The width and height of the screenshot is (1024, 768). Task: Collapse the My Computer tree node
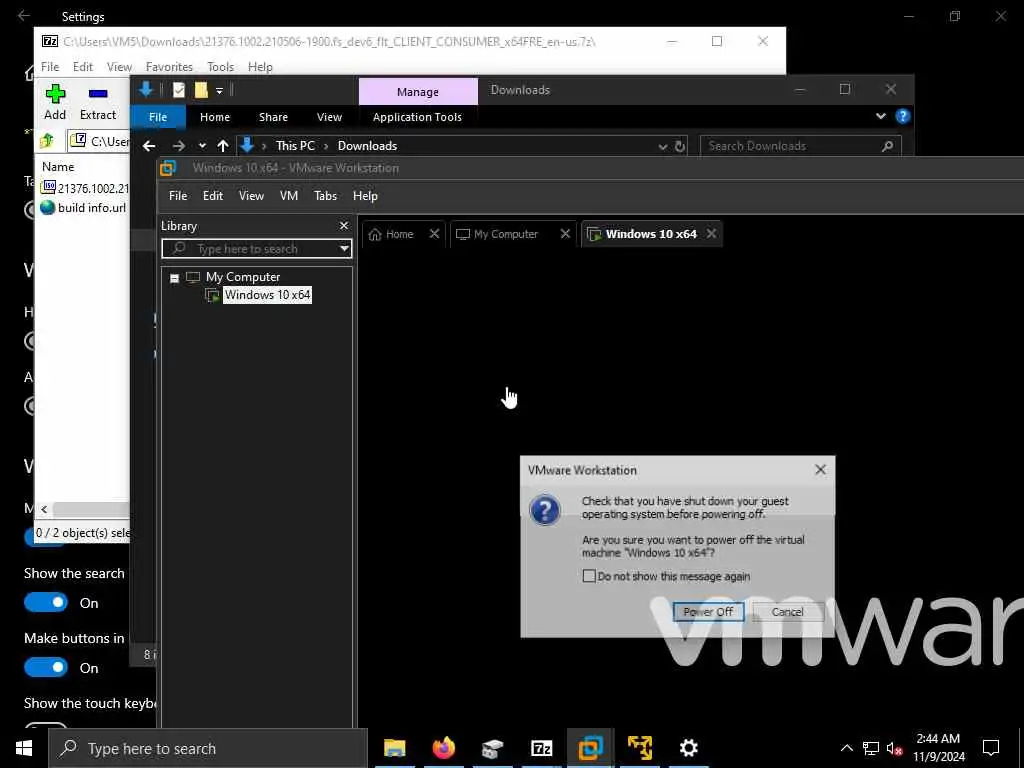174,278
